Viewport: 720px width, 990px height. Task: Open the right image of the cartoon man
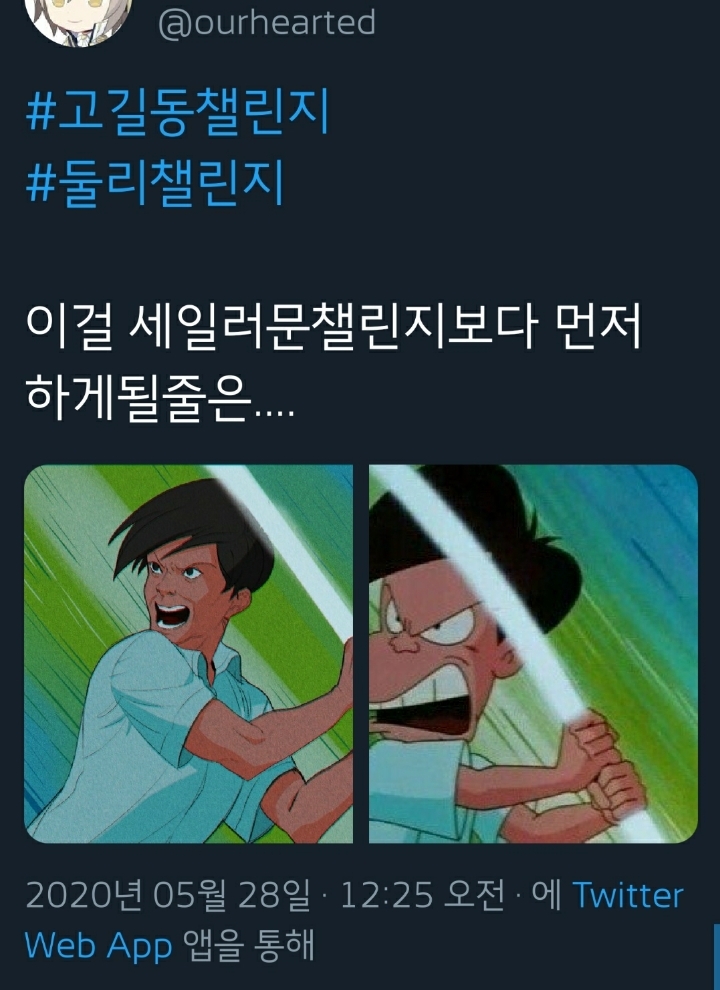coord(533,654)
